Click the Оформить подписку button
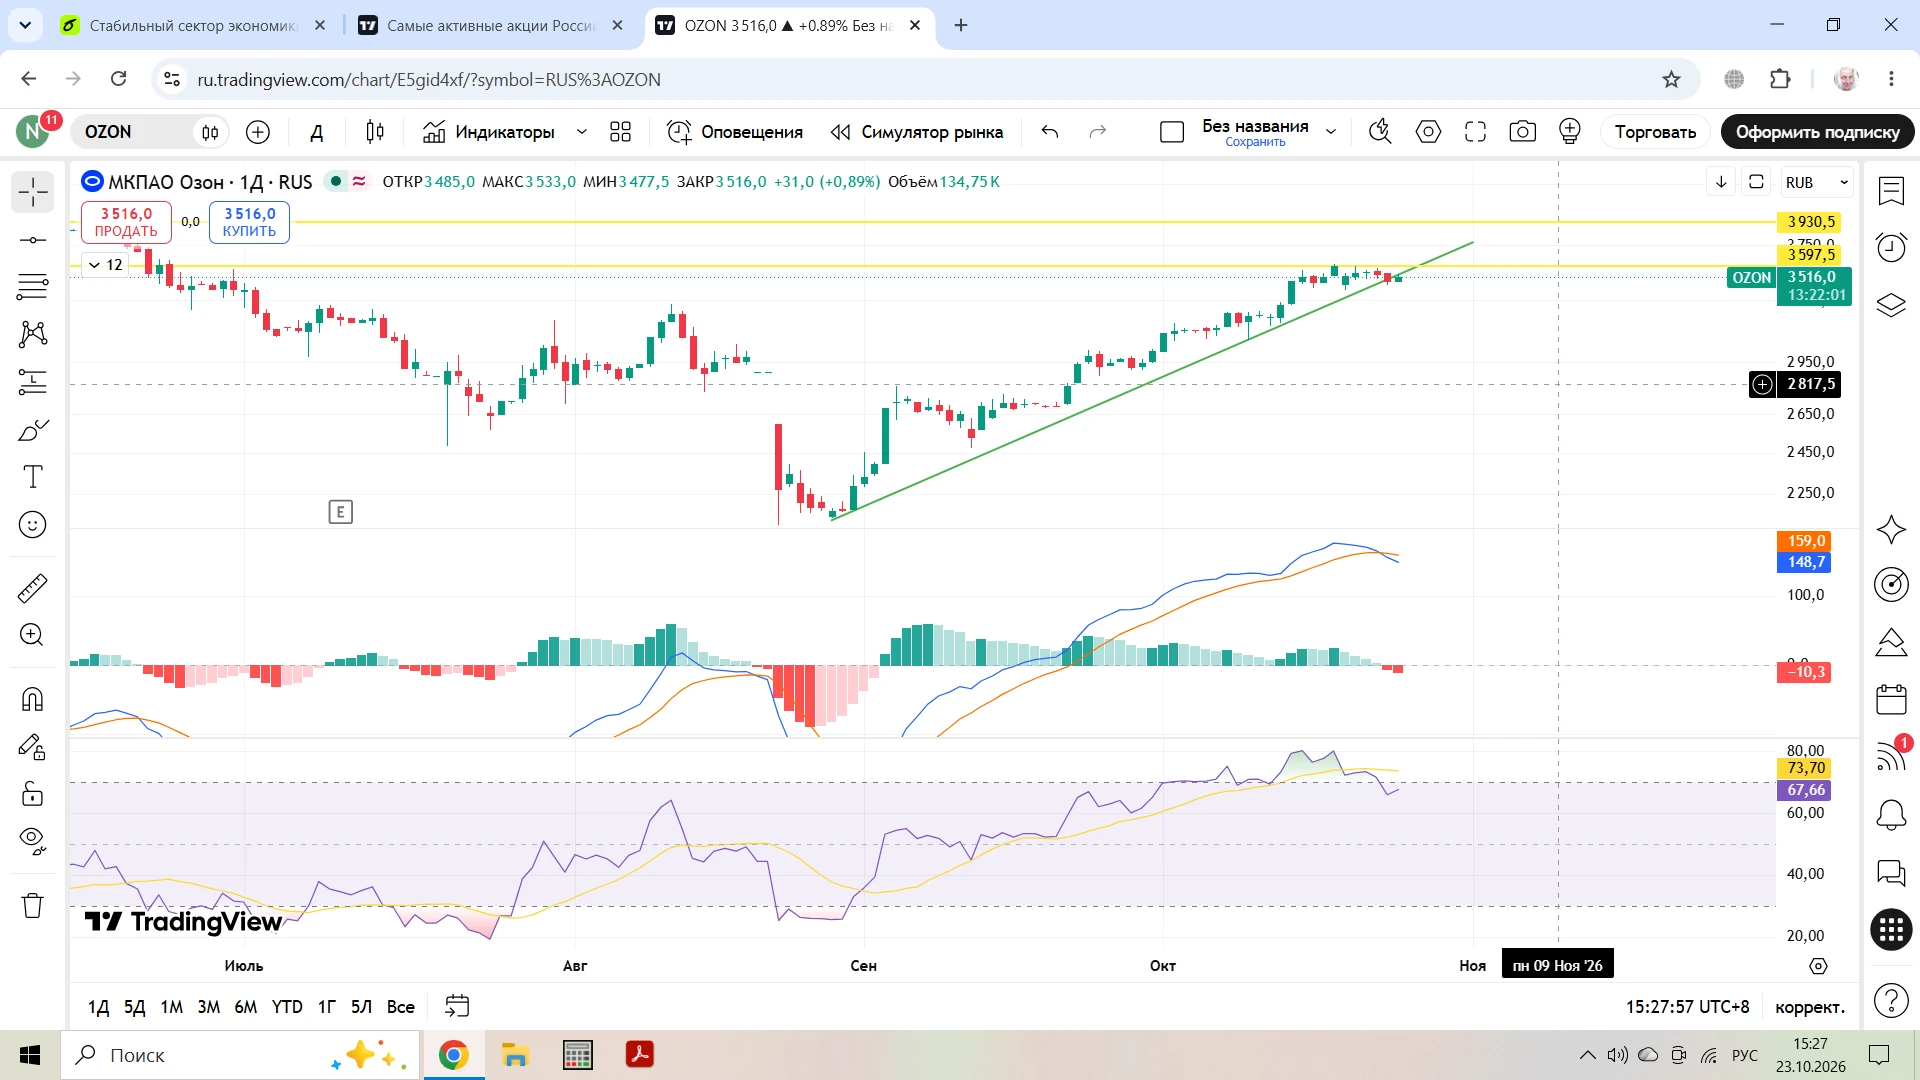Image resolution: width=1920 pixels, height=1080 pixels. tap(1817, 132)
